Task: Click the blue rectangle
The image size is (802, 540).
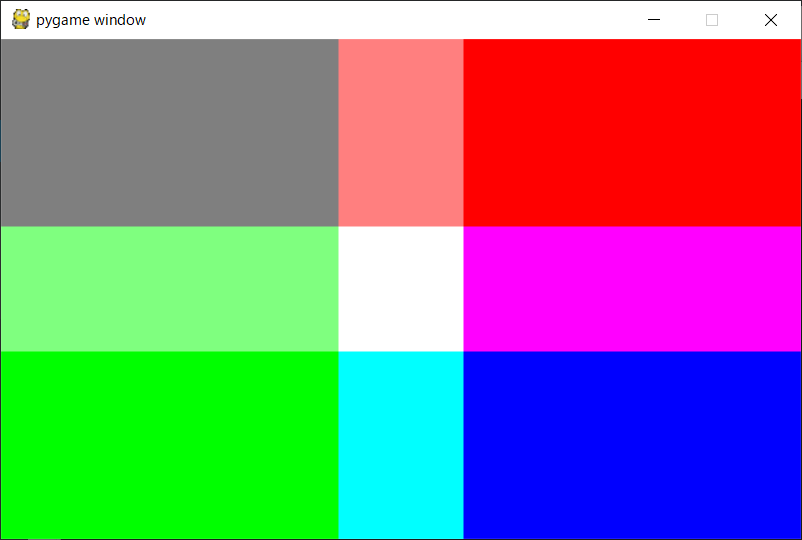Action: click(632, 445)
